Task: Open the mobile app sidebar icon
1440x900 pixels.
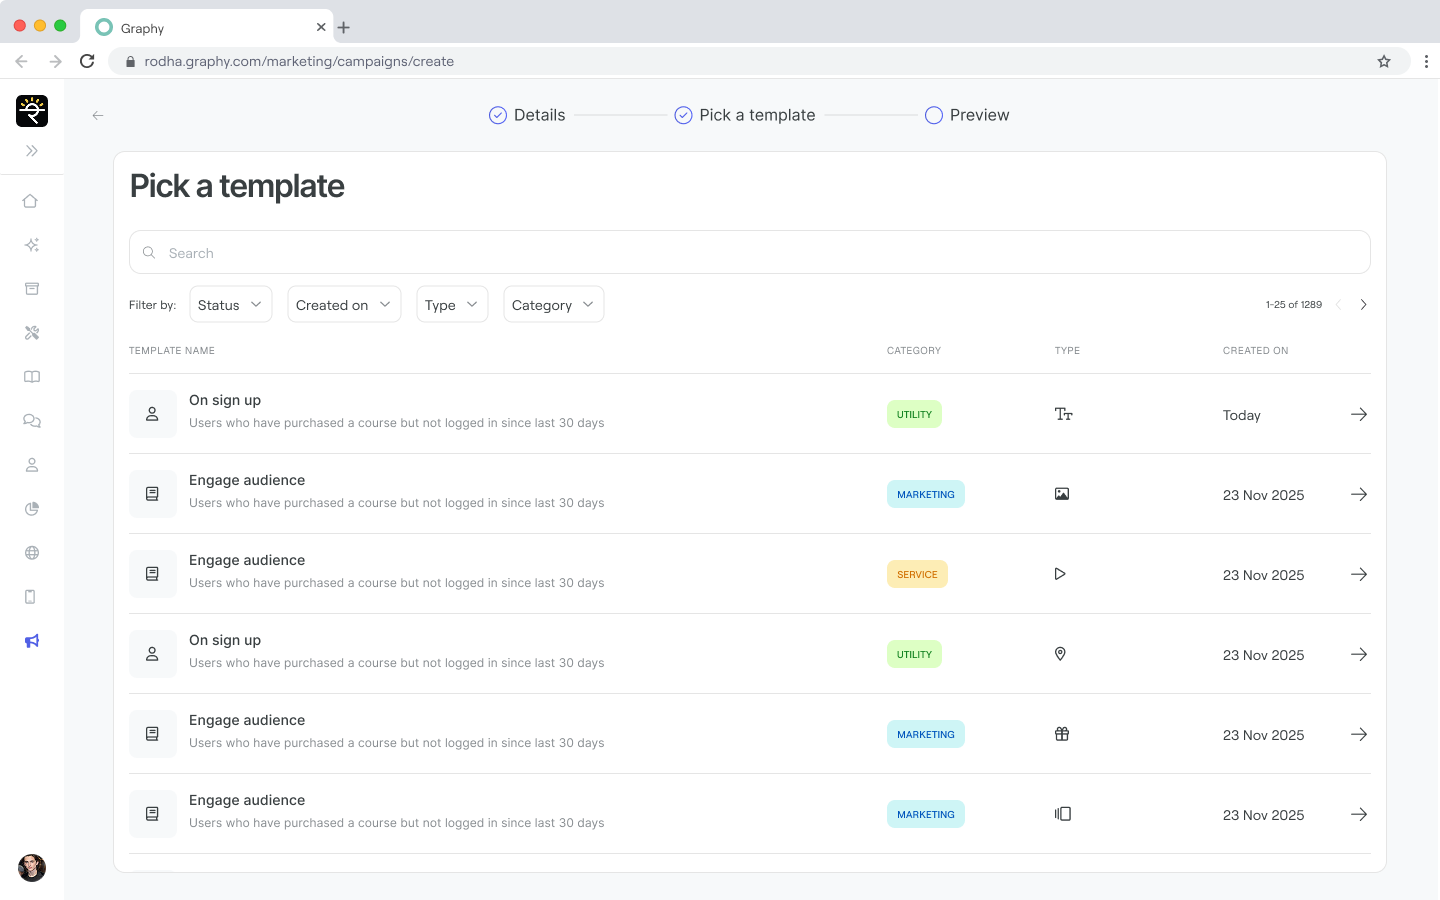Action: tap(31, 597)
